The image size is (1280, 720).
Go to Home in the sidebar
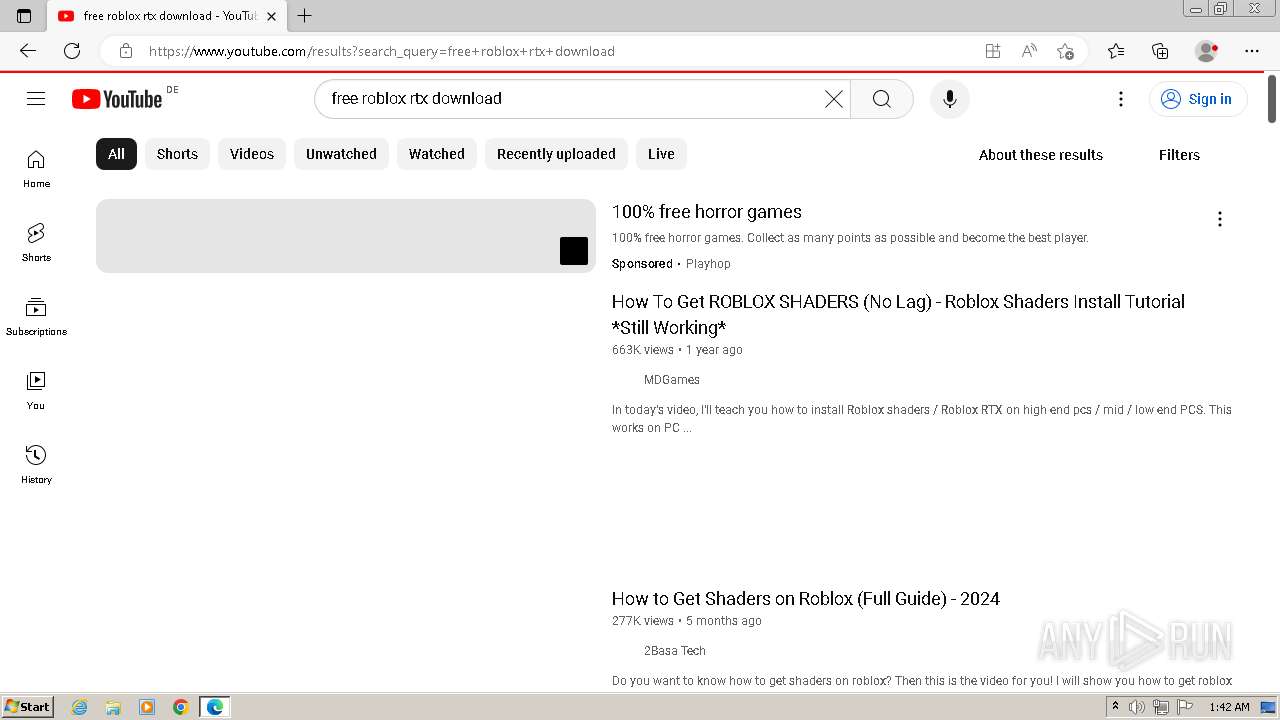(36, 169)
